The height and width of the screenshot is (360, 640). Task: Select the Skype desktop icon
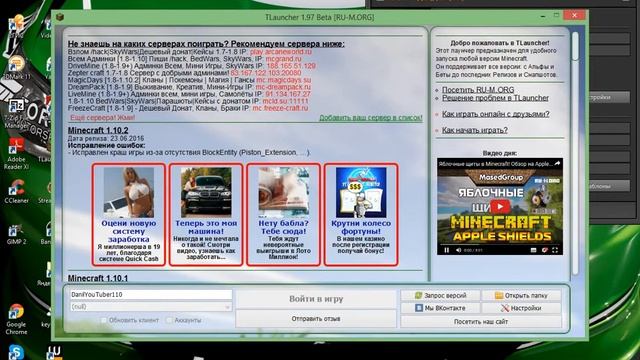(x=16, y=352)
